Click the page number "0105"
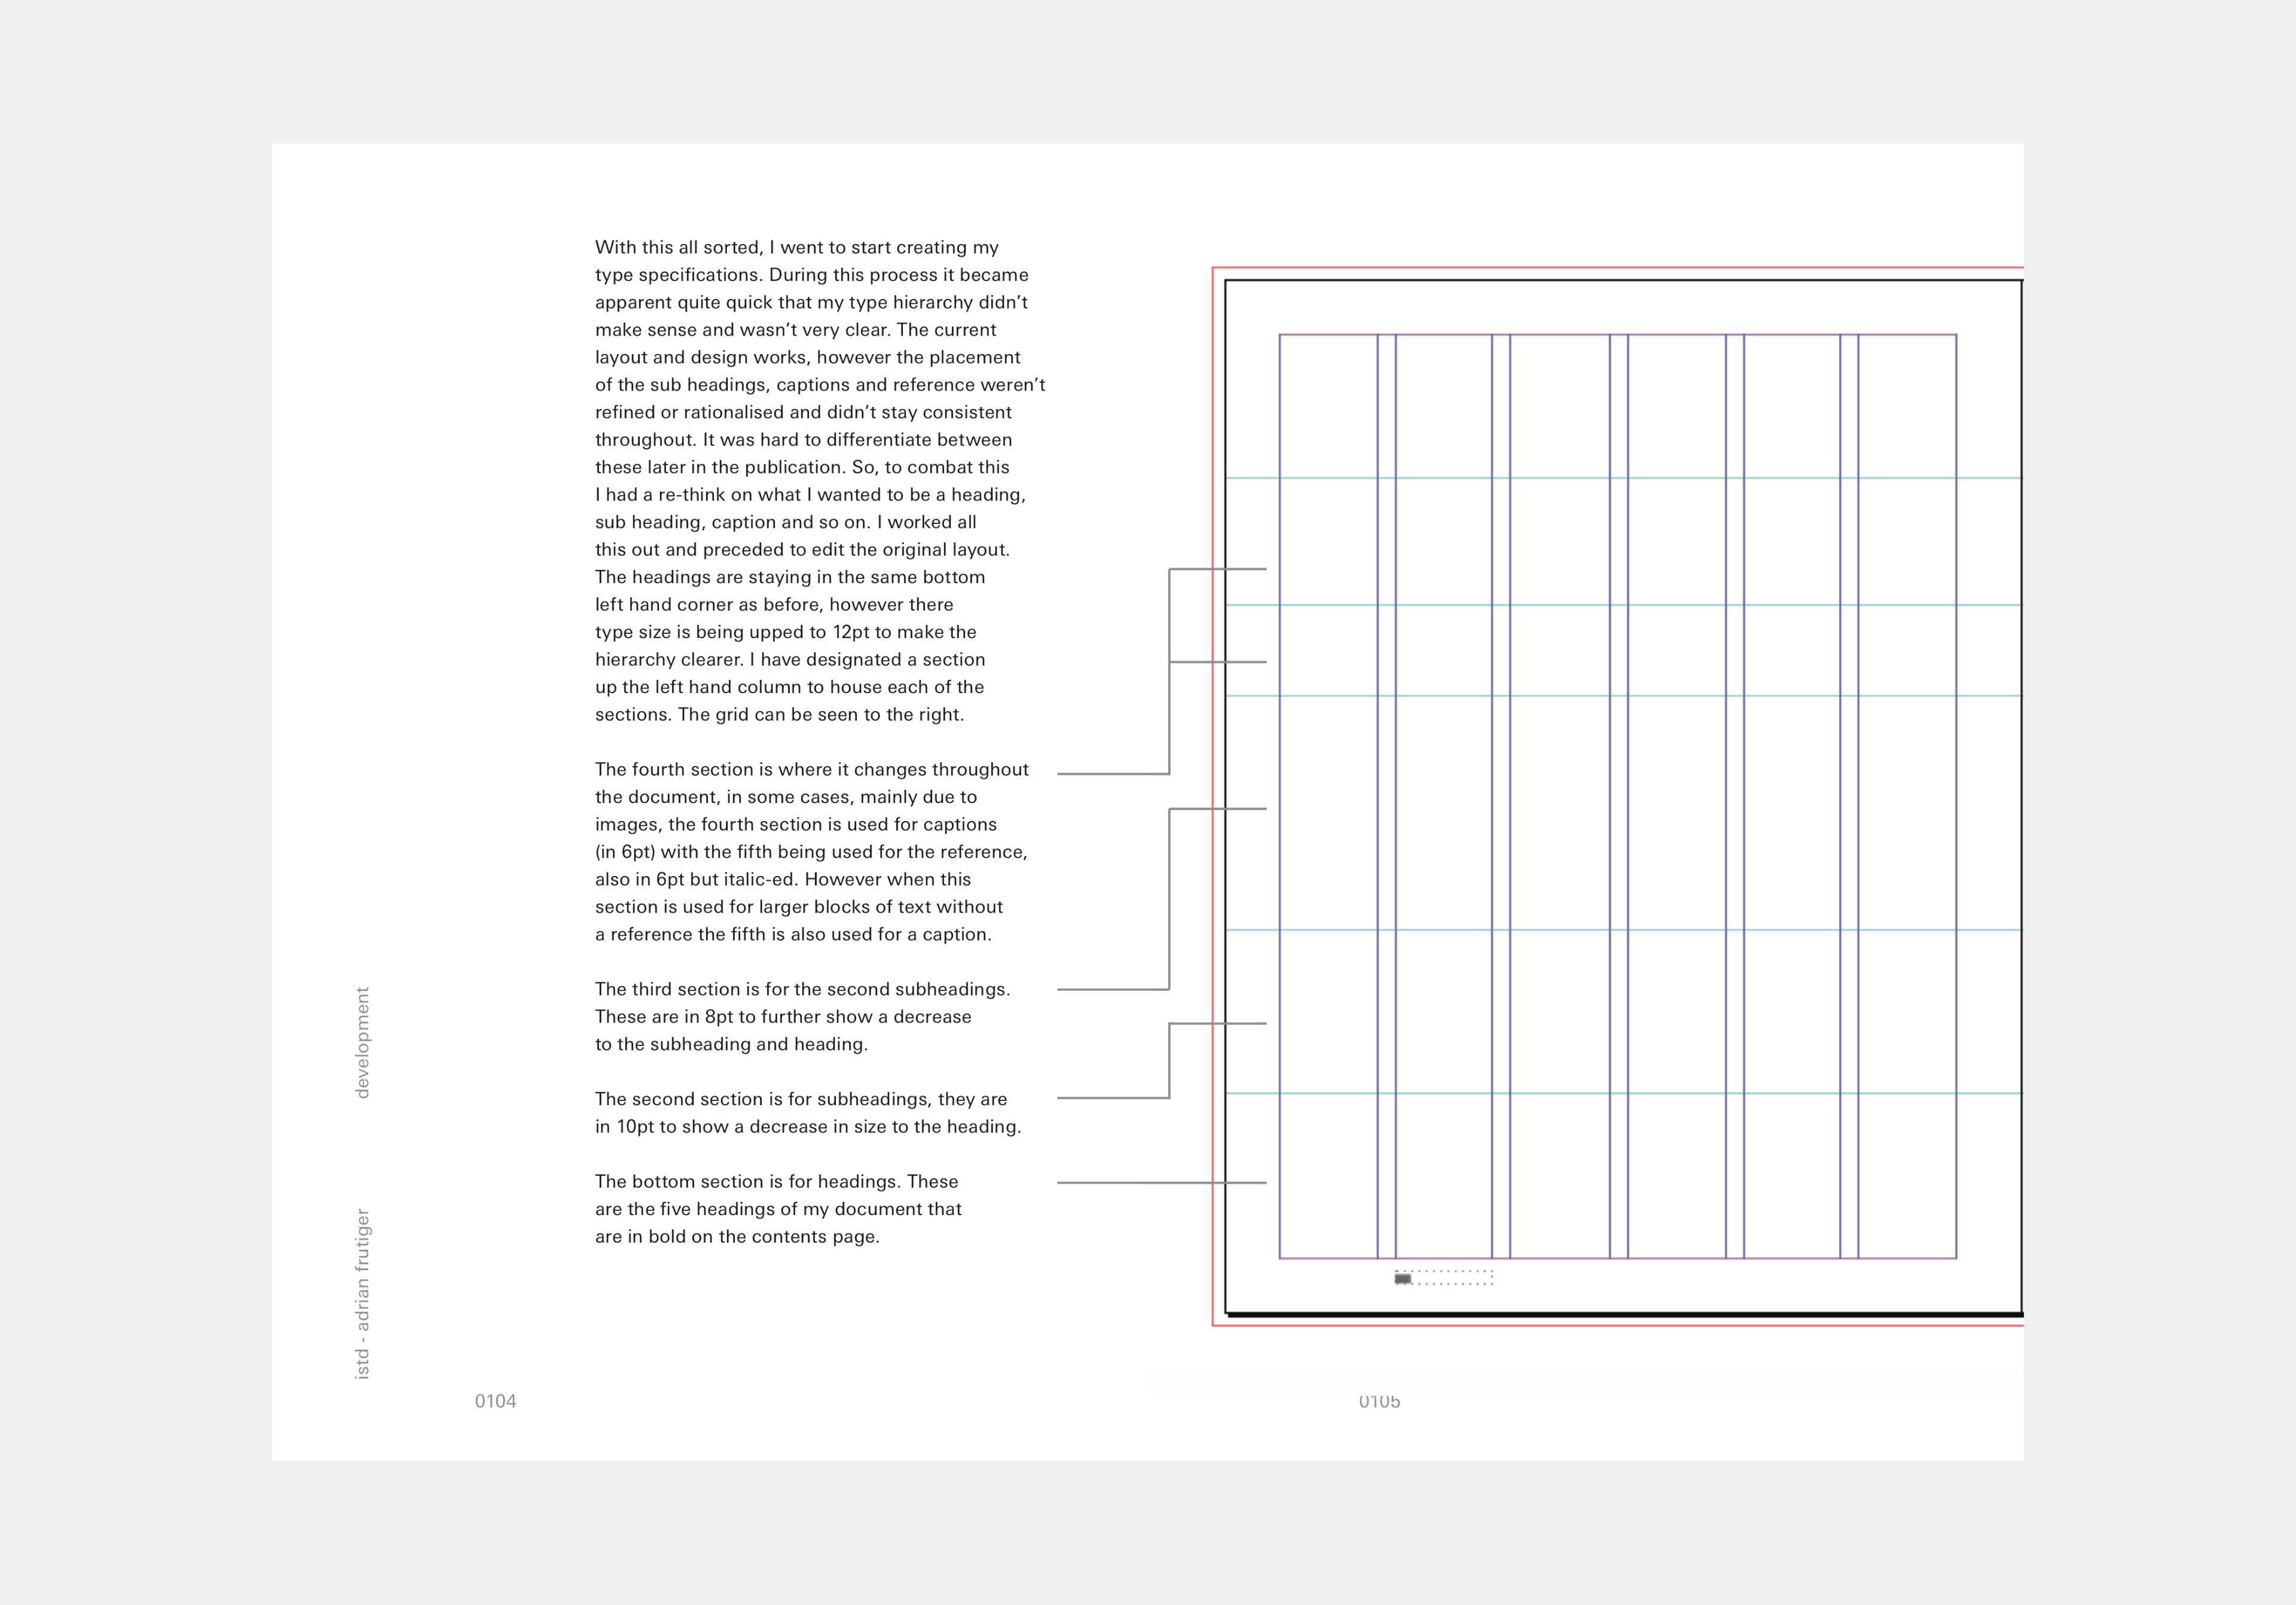2296x1605 pixels. tap(1379, 1402)
